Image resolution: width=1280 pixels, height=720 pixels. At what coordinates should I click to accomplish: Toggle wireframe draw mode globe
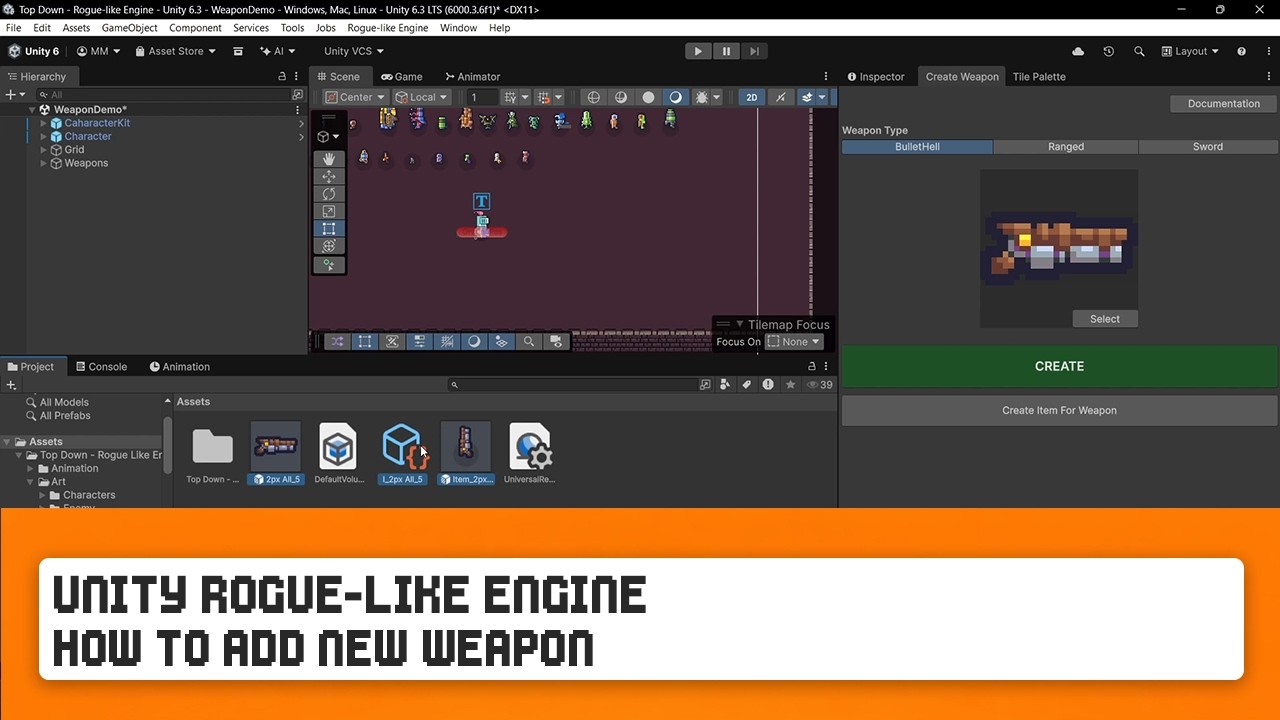click(594, 97)
